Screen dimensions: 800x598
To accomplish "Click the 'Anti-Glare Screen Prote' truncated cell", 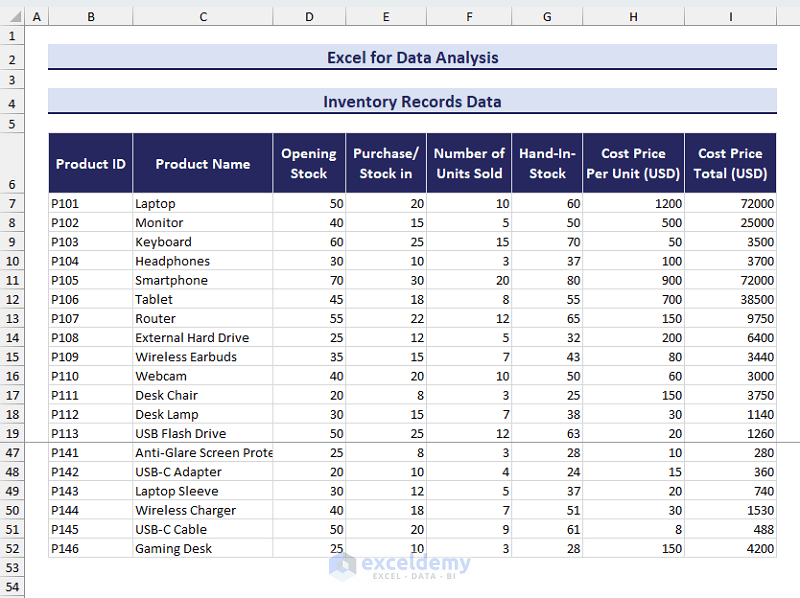I will point(202,452).
